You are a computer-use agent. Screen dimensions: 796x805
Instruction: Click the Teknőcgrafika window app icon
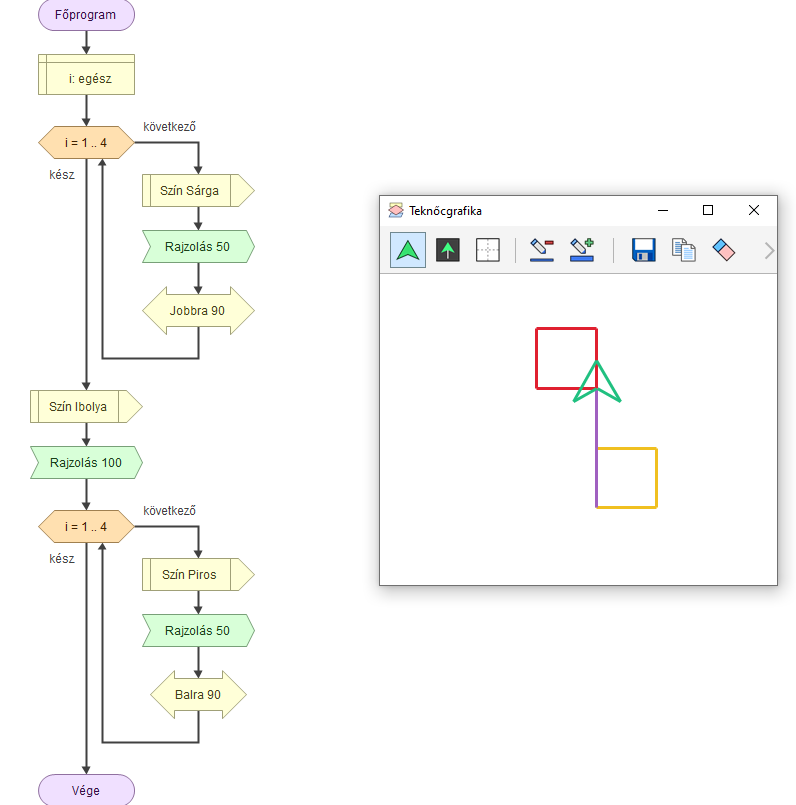coord(396,211)
